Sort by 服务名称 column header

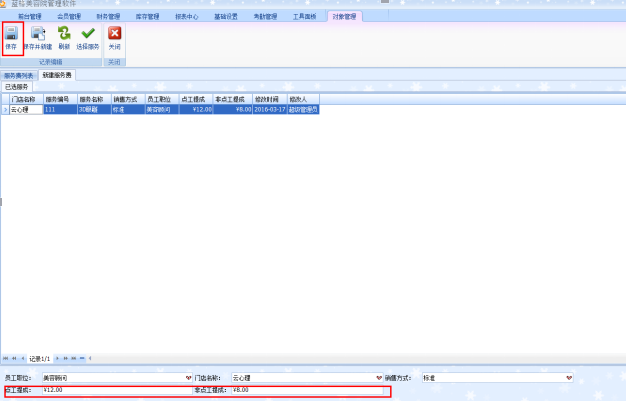point(94,99)
